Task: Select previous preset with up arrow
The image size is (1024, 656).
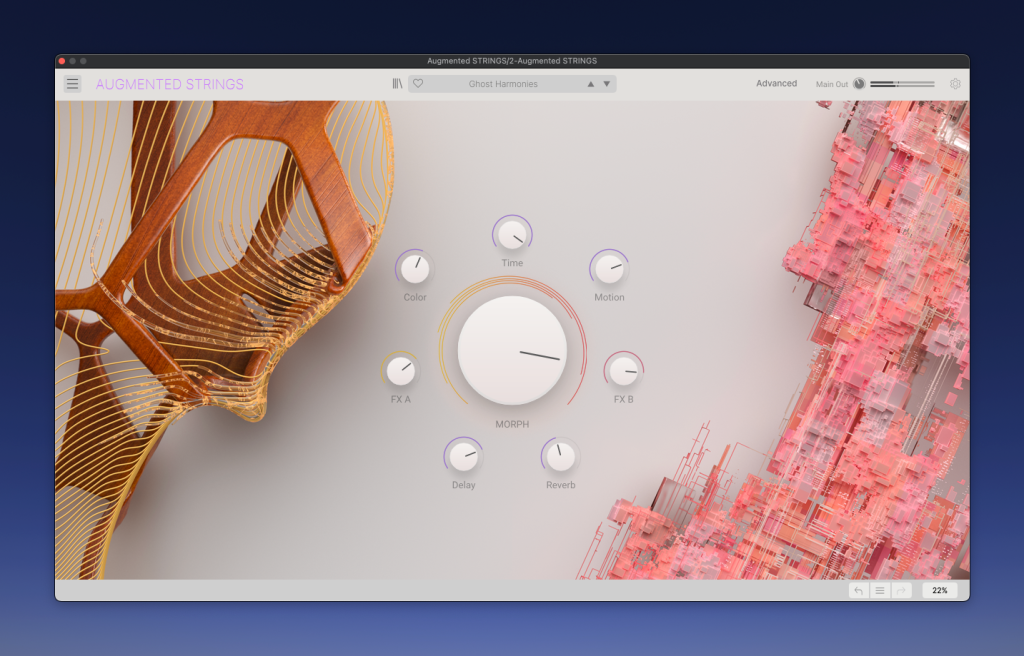Action: tap(590, 84)
